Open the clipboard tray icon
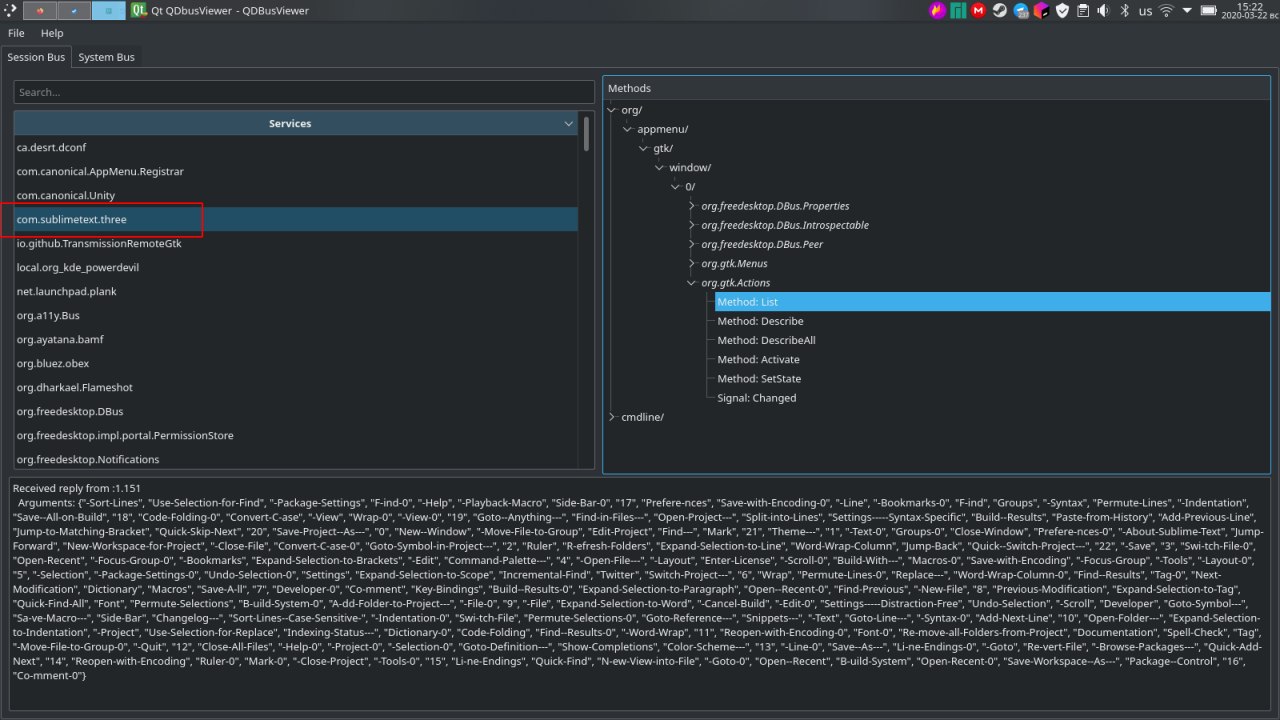The height and width of the screenshot is (720, 1280). tap(1082, 11)
